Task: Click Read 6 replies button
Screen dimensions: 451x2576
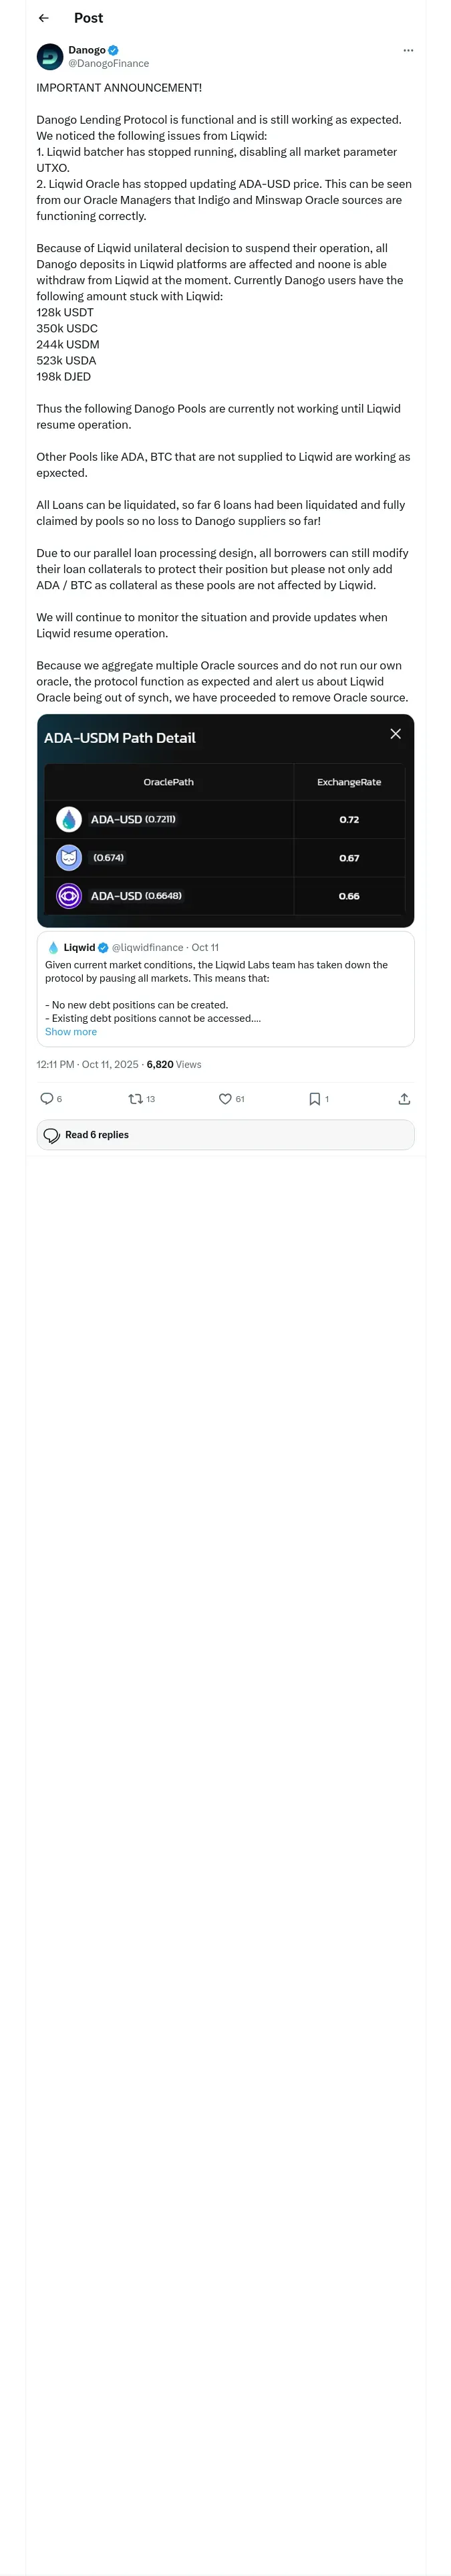Action: [225, 1135]
